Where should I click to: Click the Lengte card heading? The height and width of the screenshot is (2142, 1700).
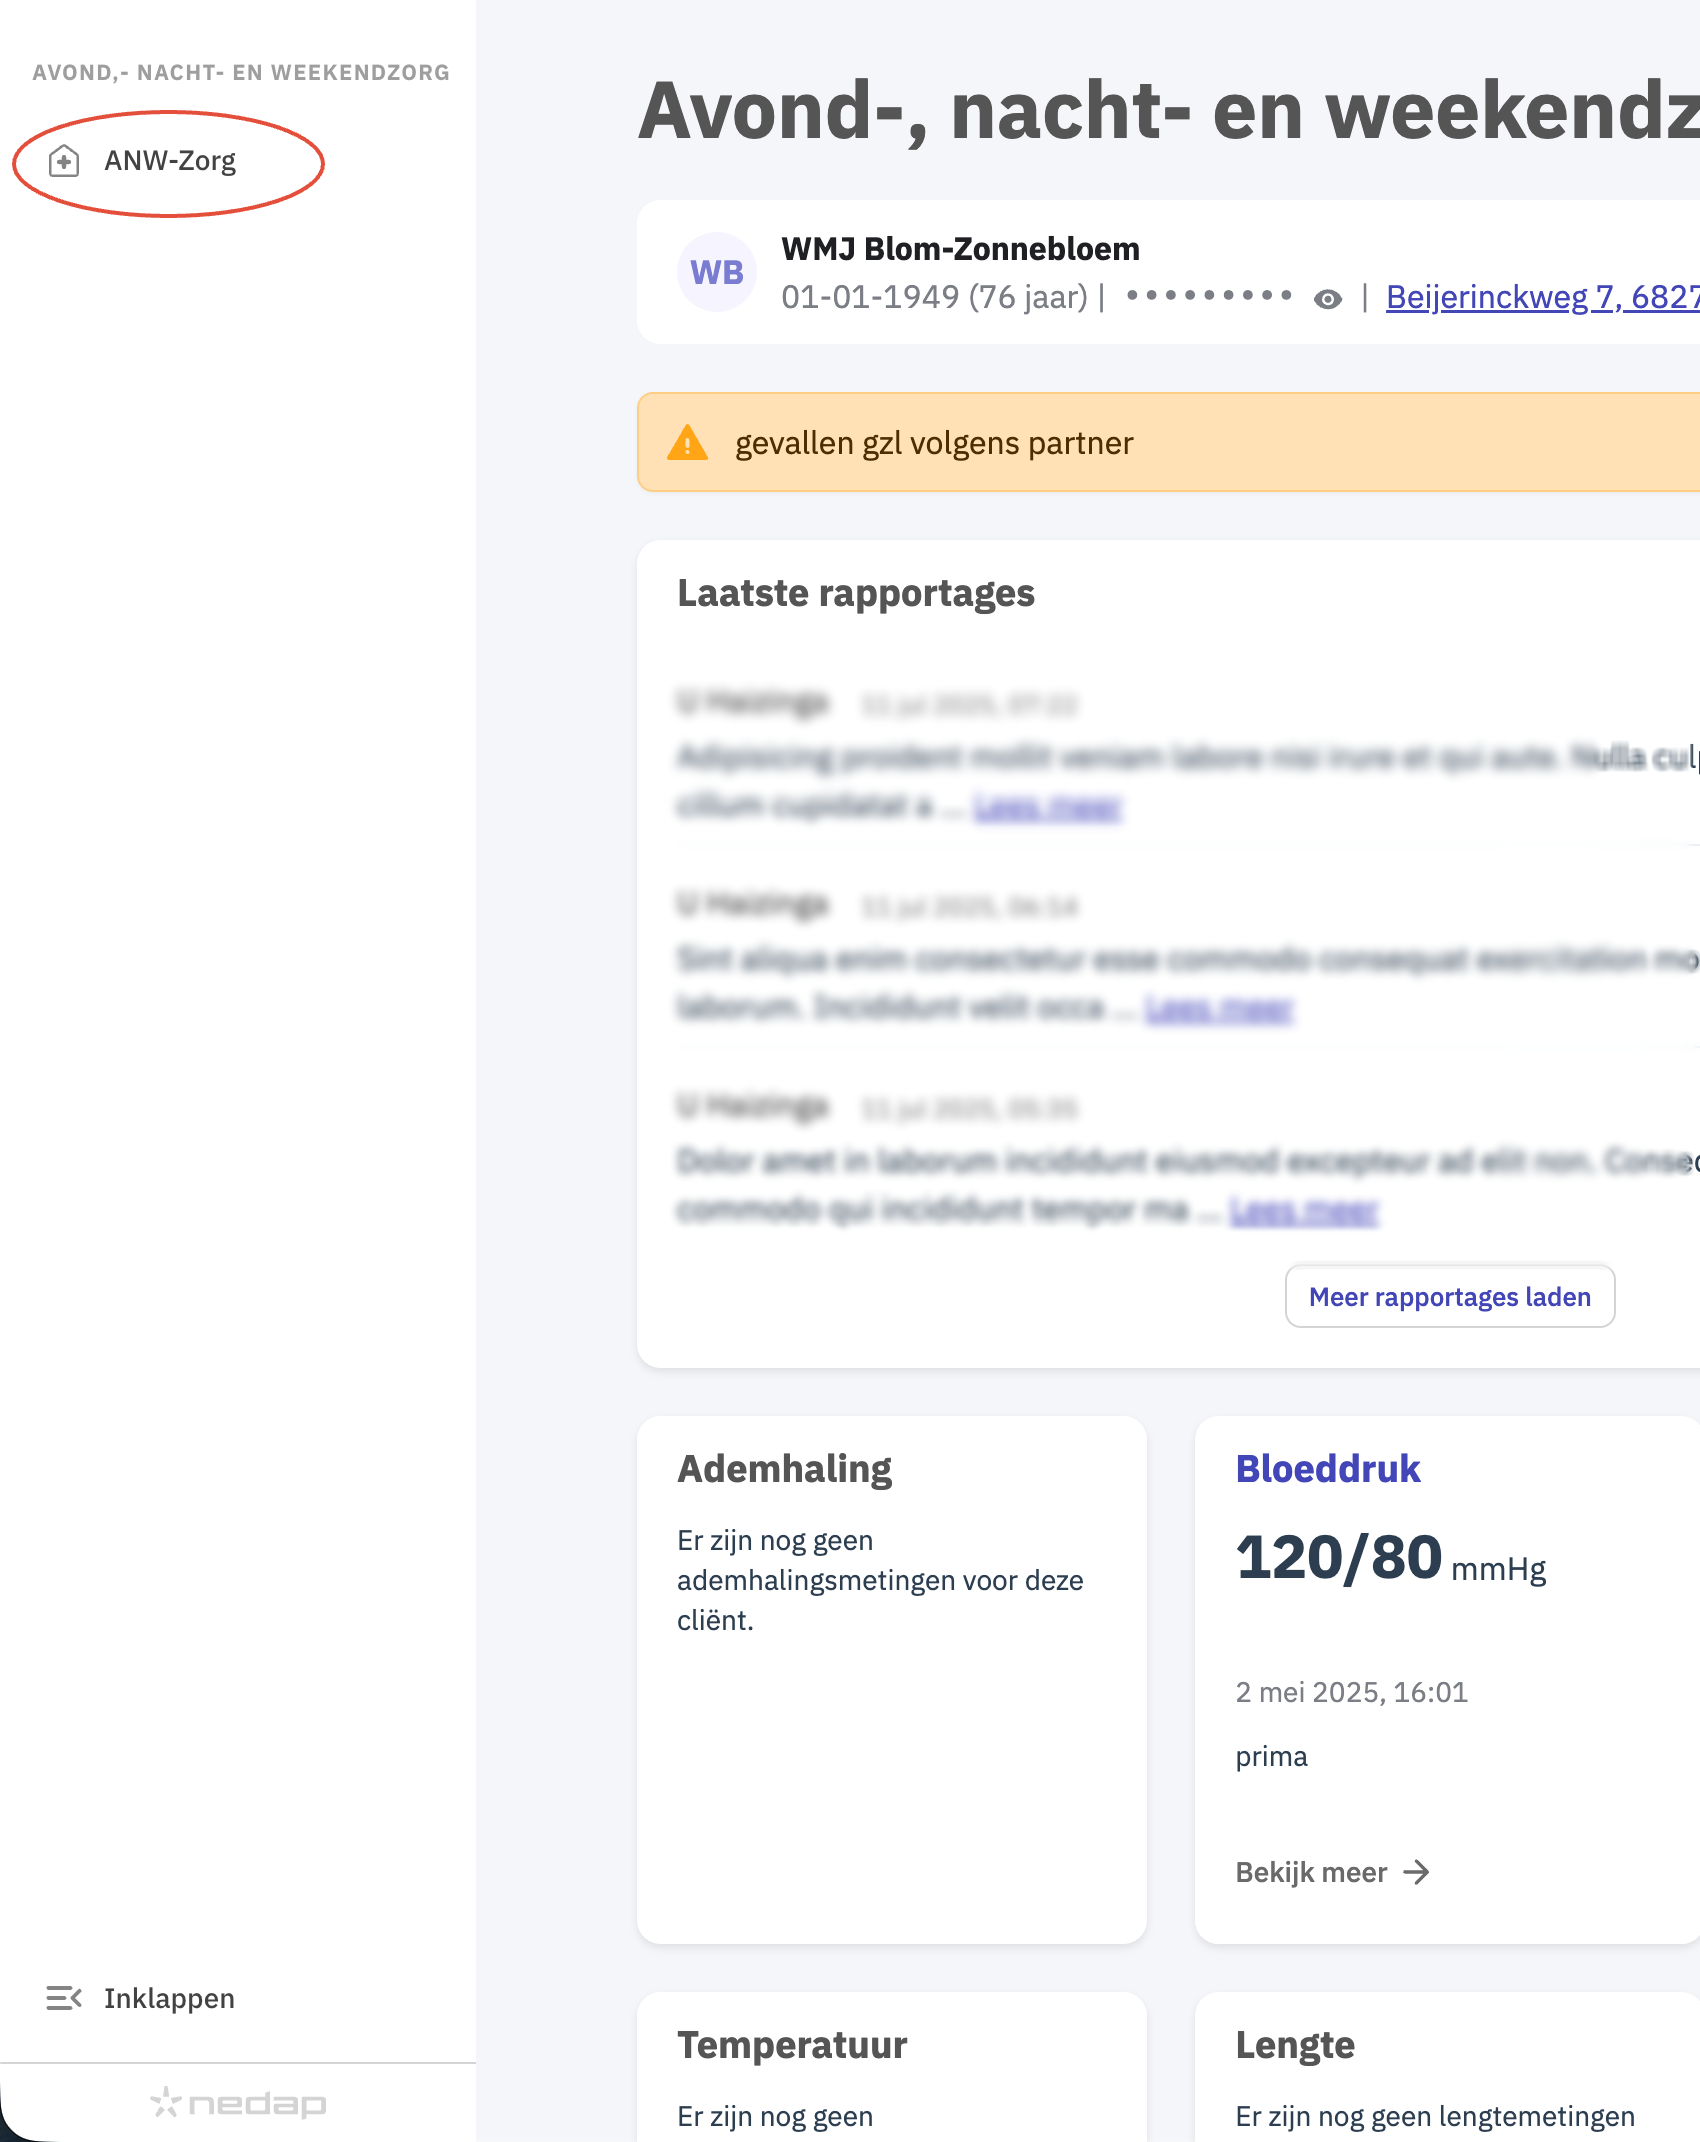click(1295, 2045)
